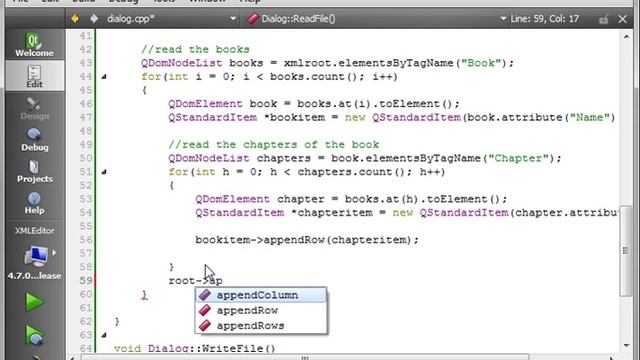Run the project with green play button

click(x=34, y=302)
